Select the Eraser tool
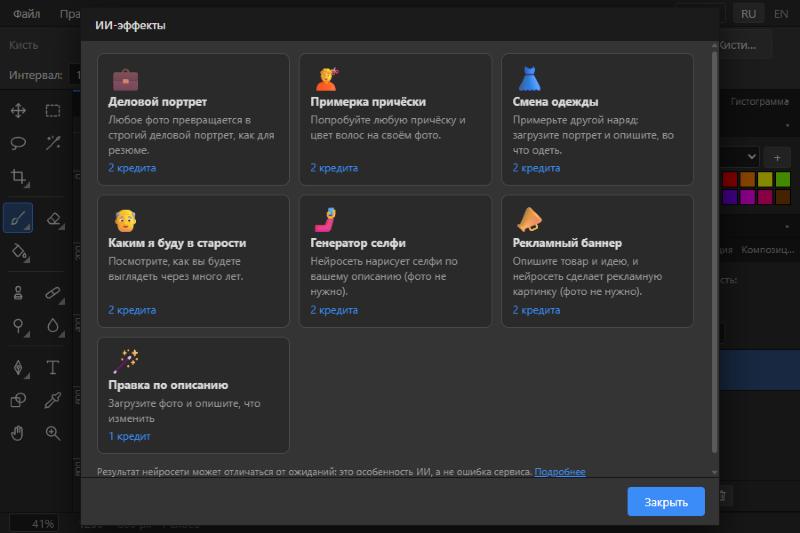The image size is (800, 533). point(53,218)
